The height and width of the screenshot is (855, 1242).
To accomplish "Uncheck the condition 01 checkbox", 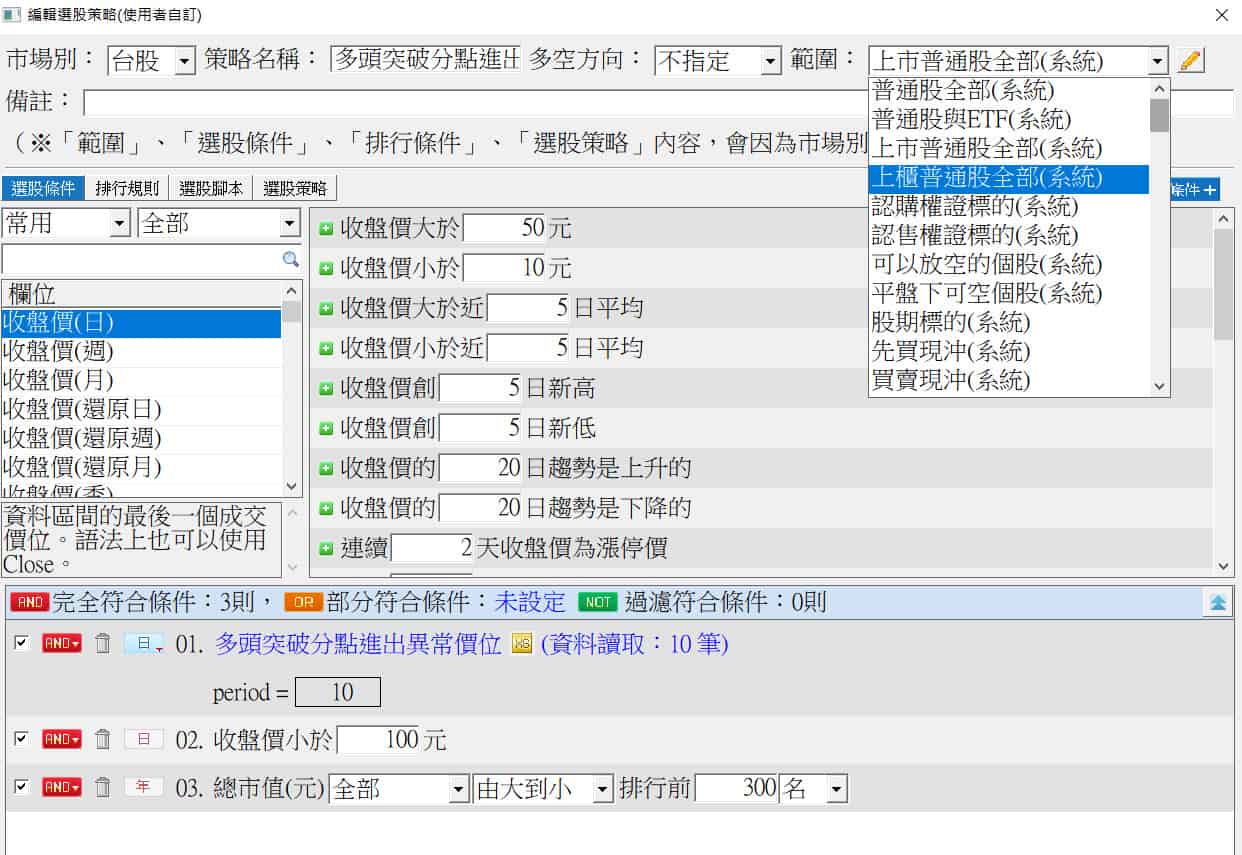I will (21, 643).
